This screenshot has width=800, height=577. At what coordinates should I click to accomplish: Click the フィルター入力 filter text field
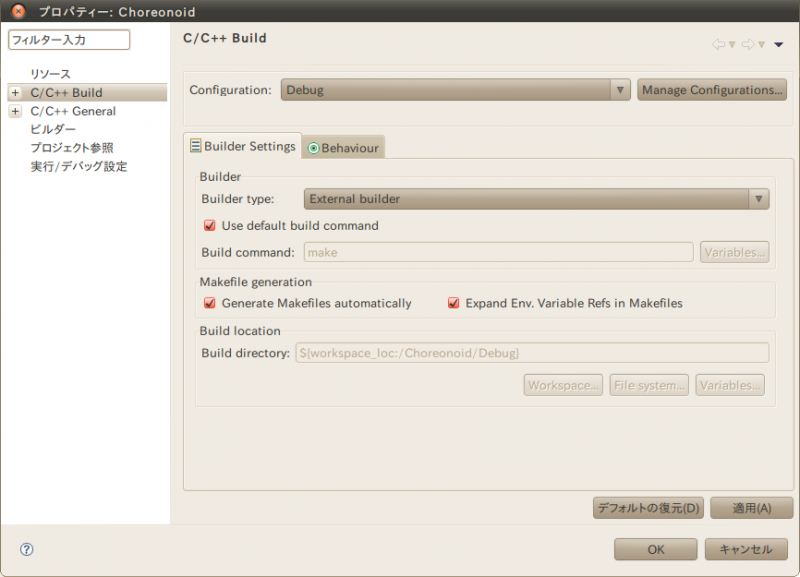click(69, 40)
